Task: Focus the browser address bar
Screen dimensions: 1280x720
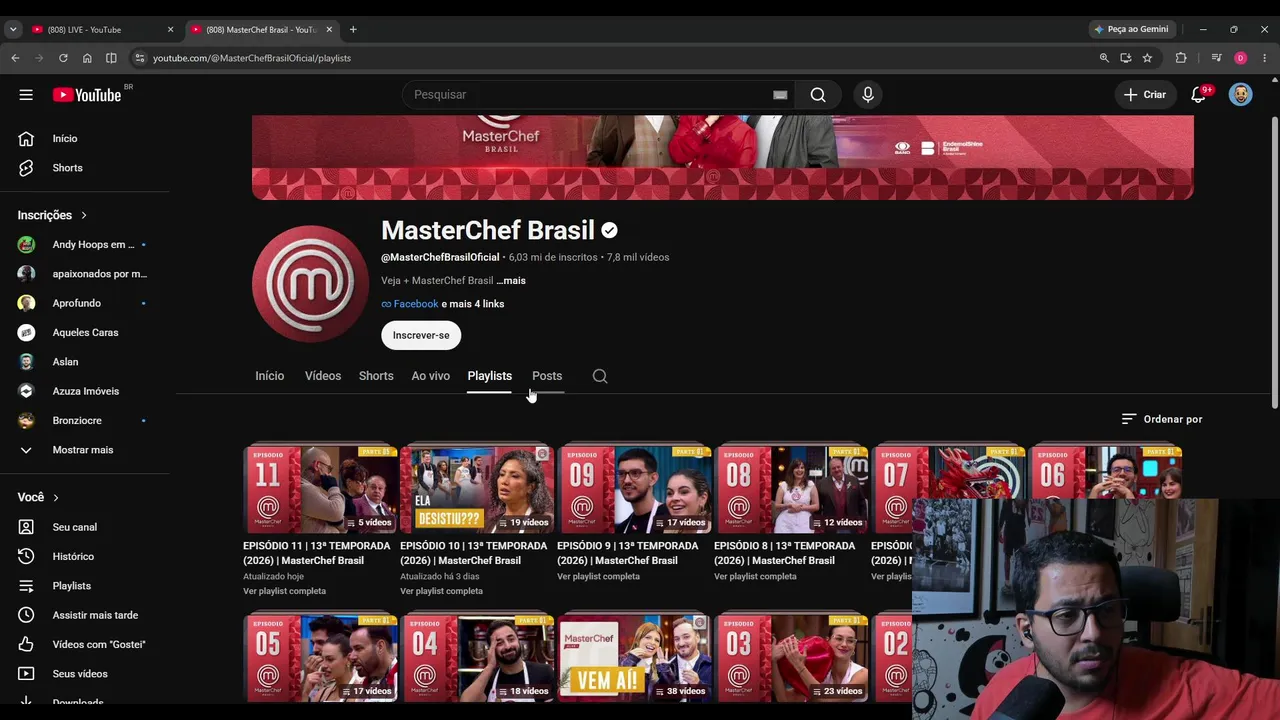Action: click(x=620, y=58)
